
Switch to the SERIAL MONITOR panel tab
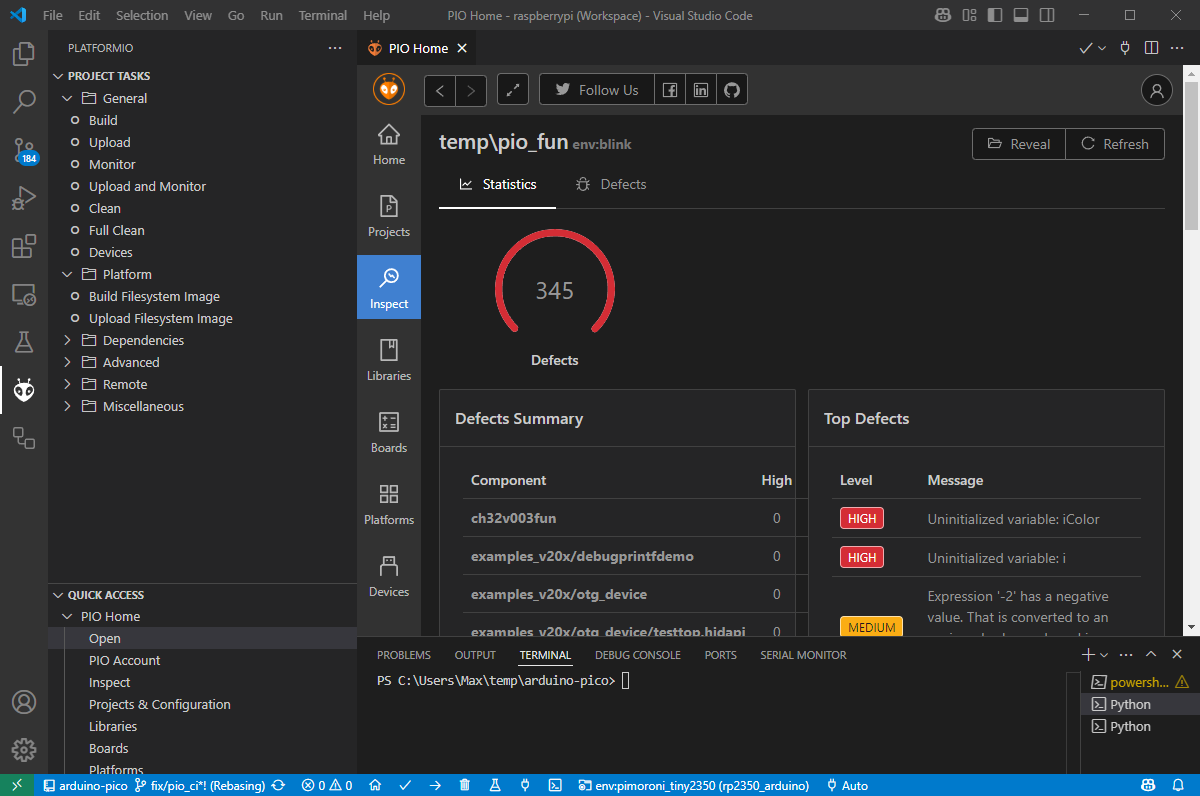[x=803, y=655]
